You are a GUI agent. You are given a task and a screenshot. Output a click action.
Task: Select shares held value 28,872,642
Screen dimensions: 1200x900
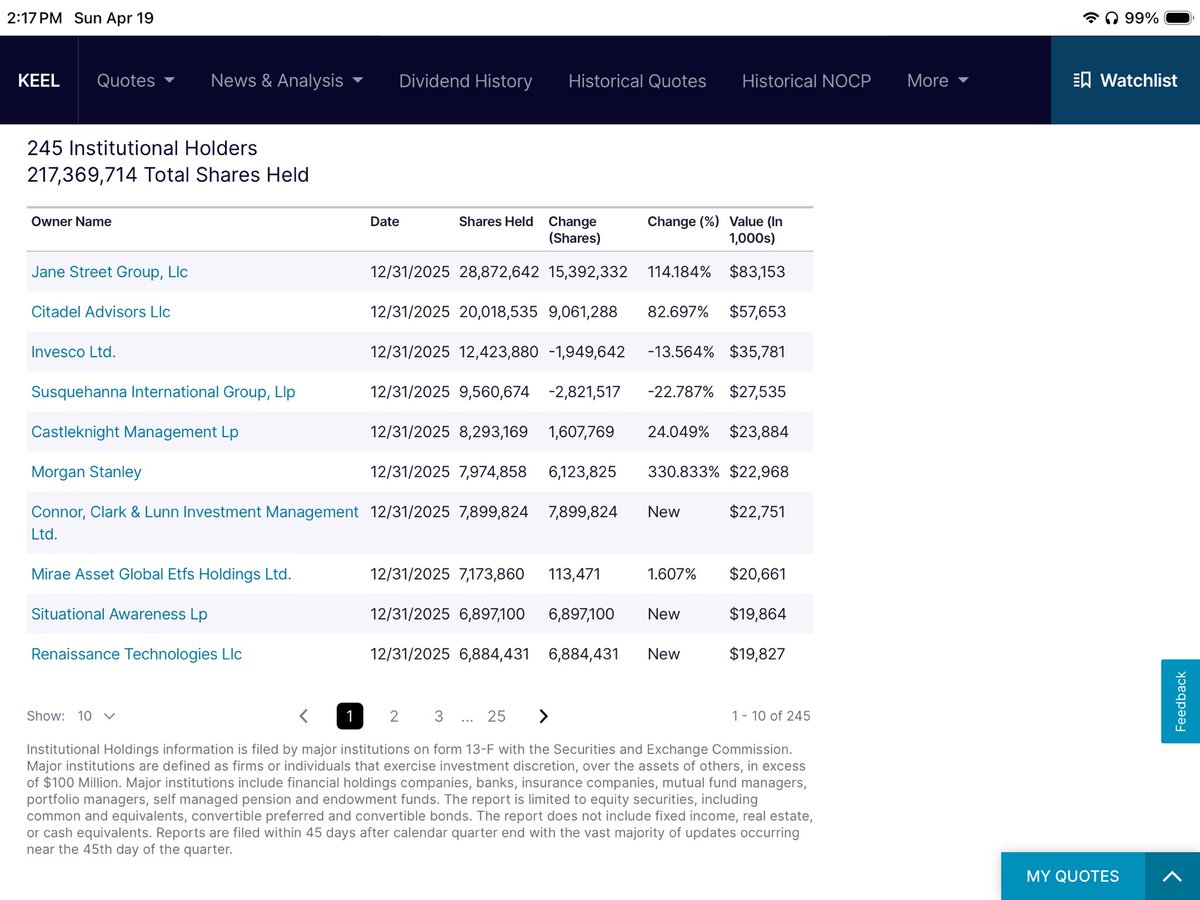click(x=499, y=272)
